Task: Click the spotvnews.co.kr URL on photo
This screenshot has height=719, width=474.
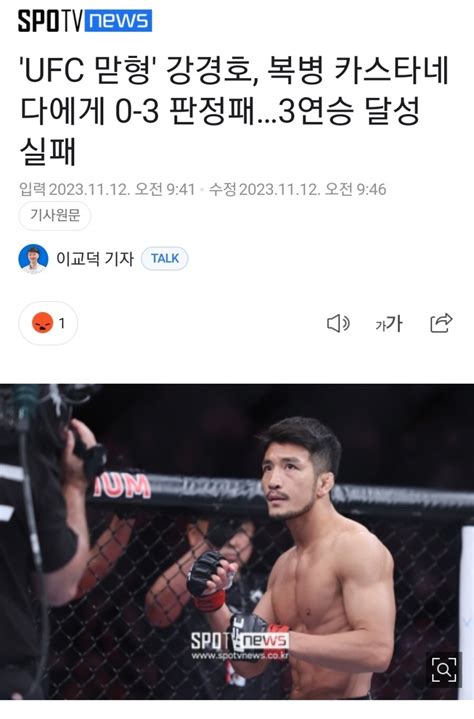Action: (x=240, y=656)
